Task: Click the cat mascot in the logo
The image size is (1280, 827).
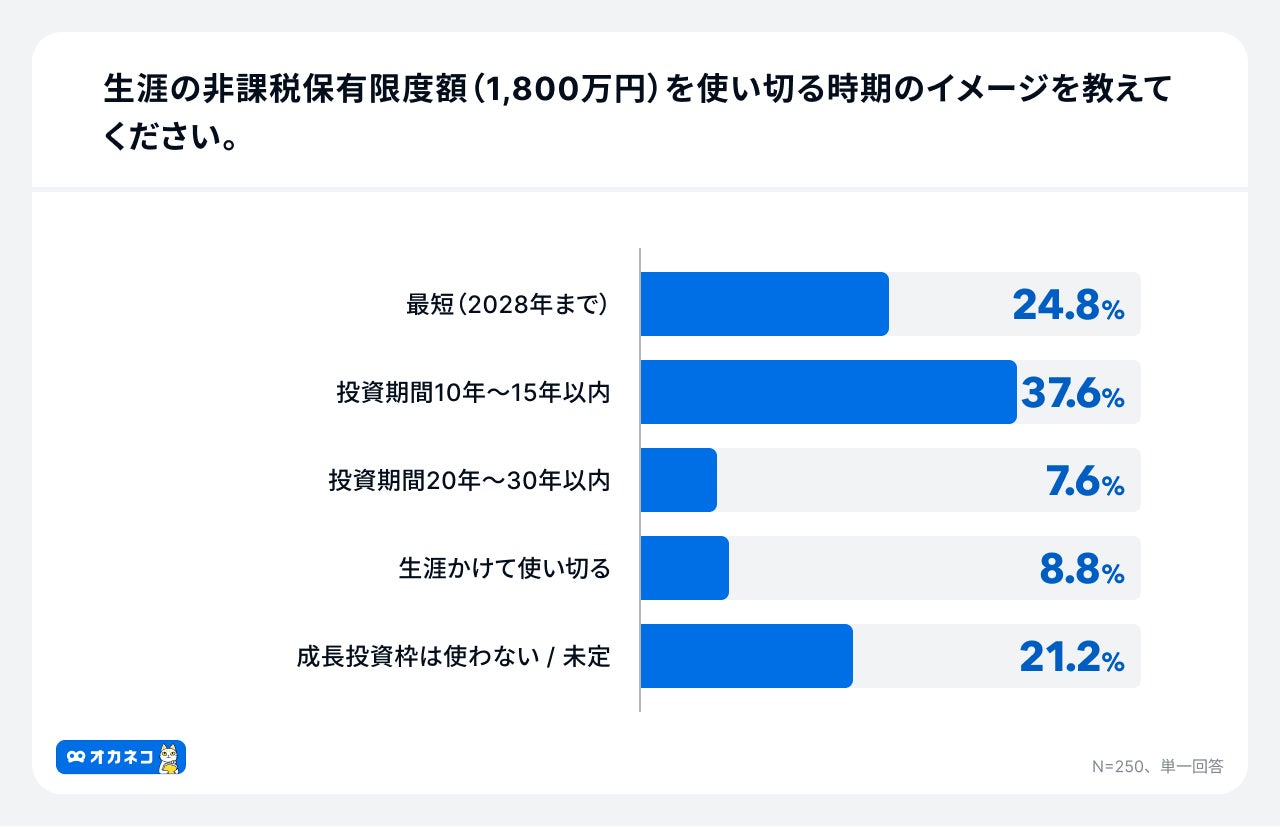Action: click(171, 758)
